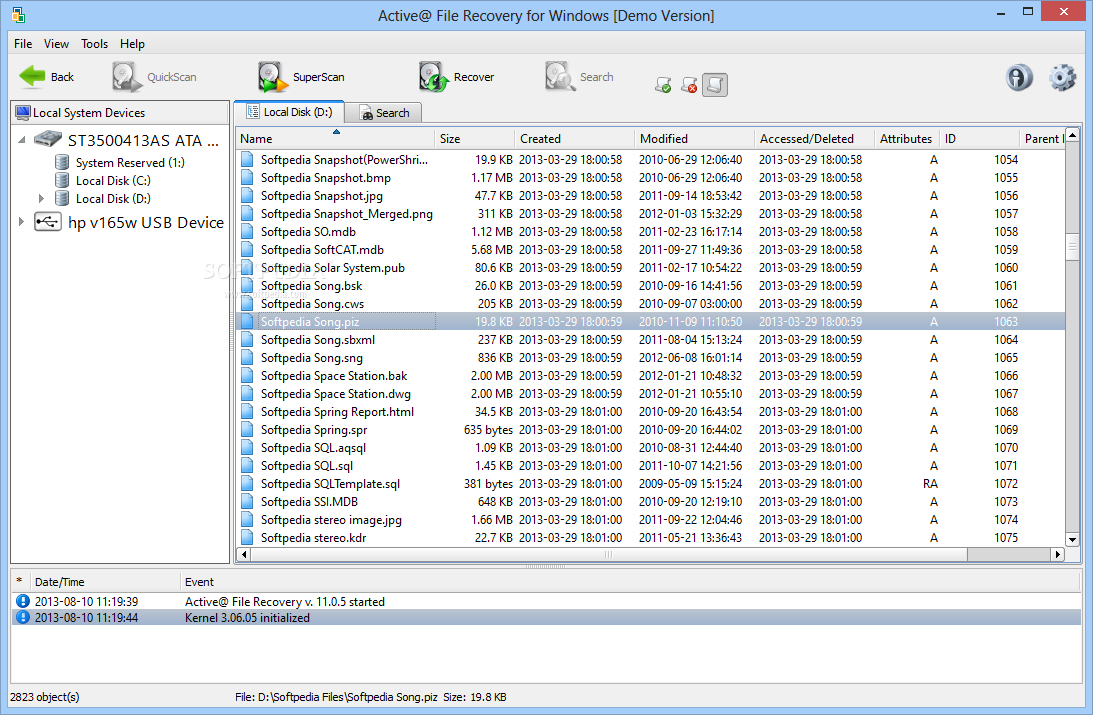Screen dimensions: 1093x715
Task: Click the Local System Devices panel header
Action: [x=120, y=113]
